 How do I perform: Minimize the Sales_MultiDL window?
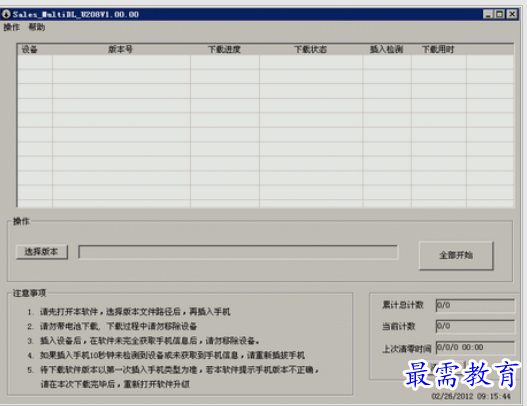click(x=488, y=14)
